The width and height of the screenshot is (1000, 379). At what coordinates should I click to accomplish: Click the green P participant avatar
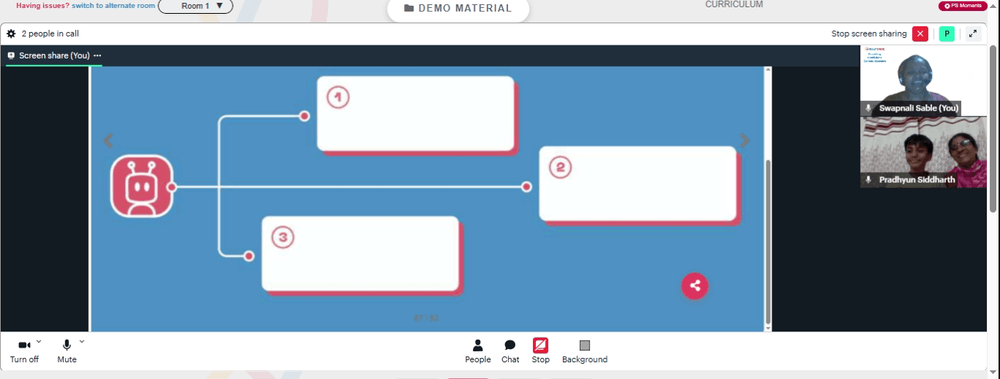[x=947, y=34]
